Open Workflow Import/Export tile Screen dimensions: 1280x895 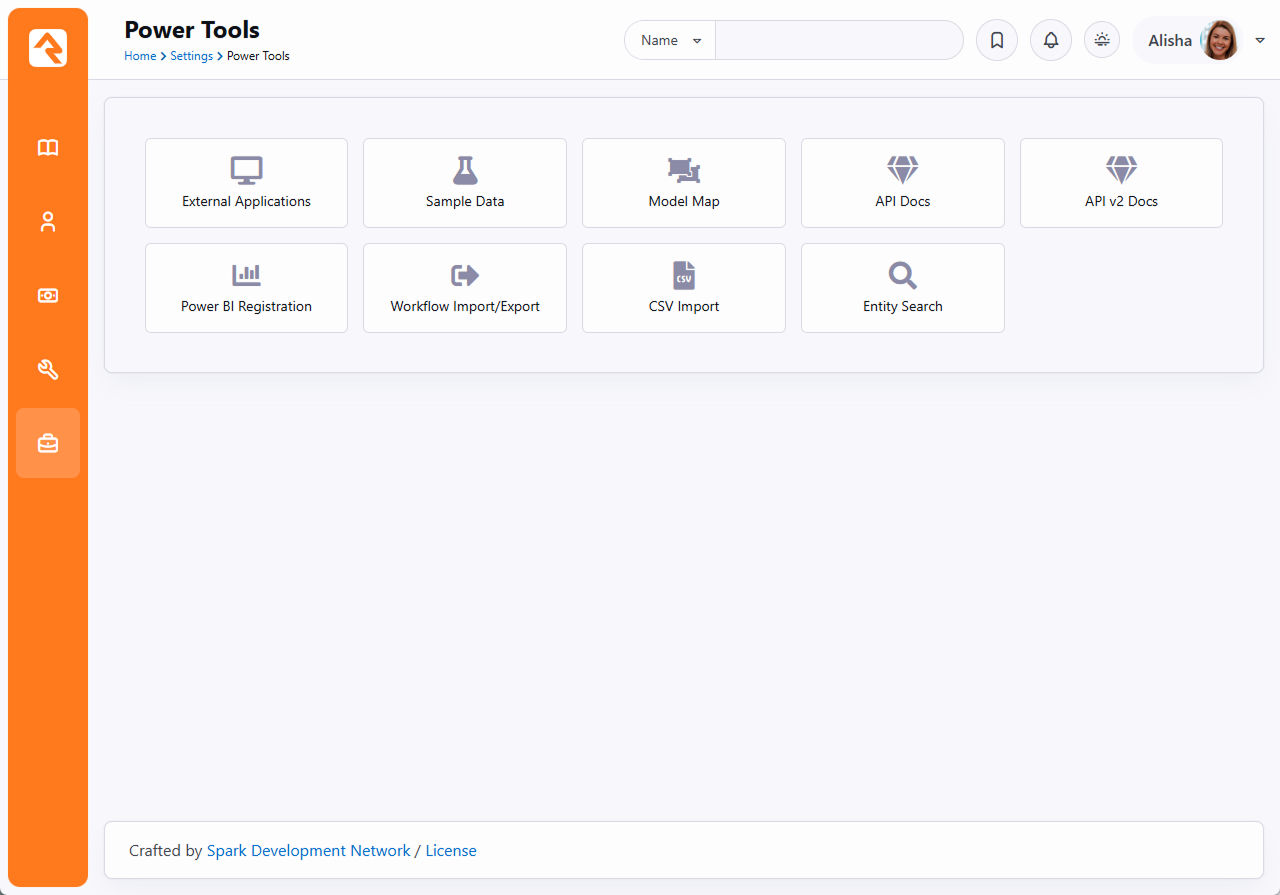[465, 288]
